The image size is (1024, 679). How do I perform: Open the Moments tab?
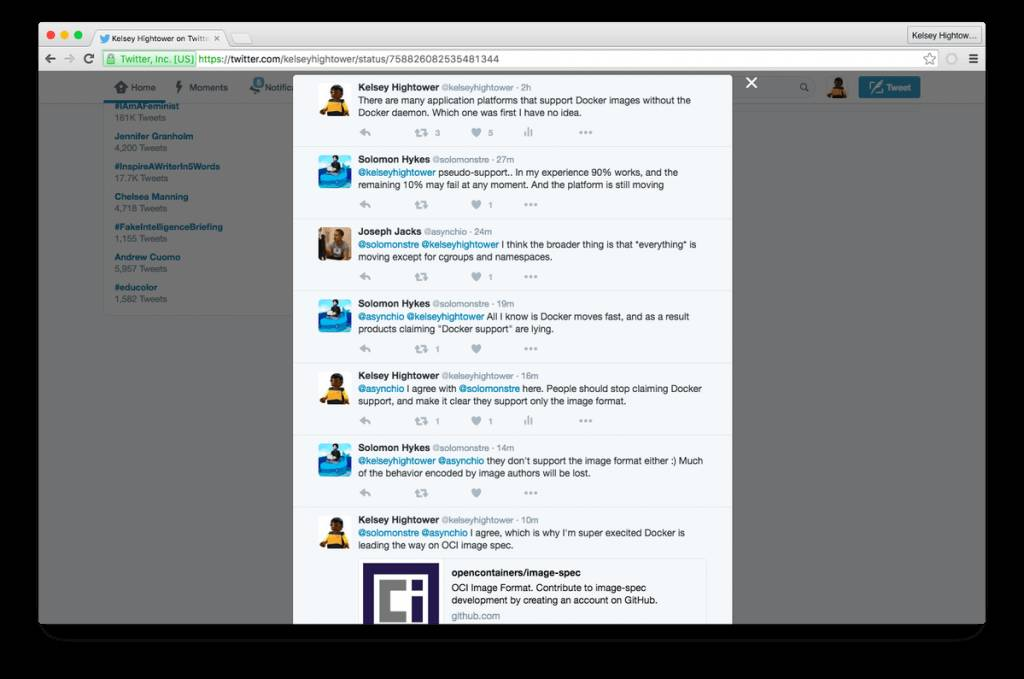[201, 87]
